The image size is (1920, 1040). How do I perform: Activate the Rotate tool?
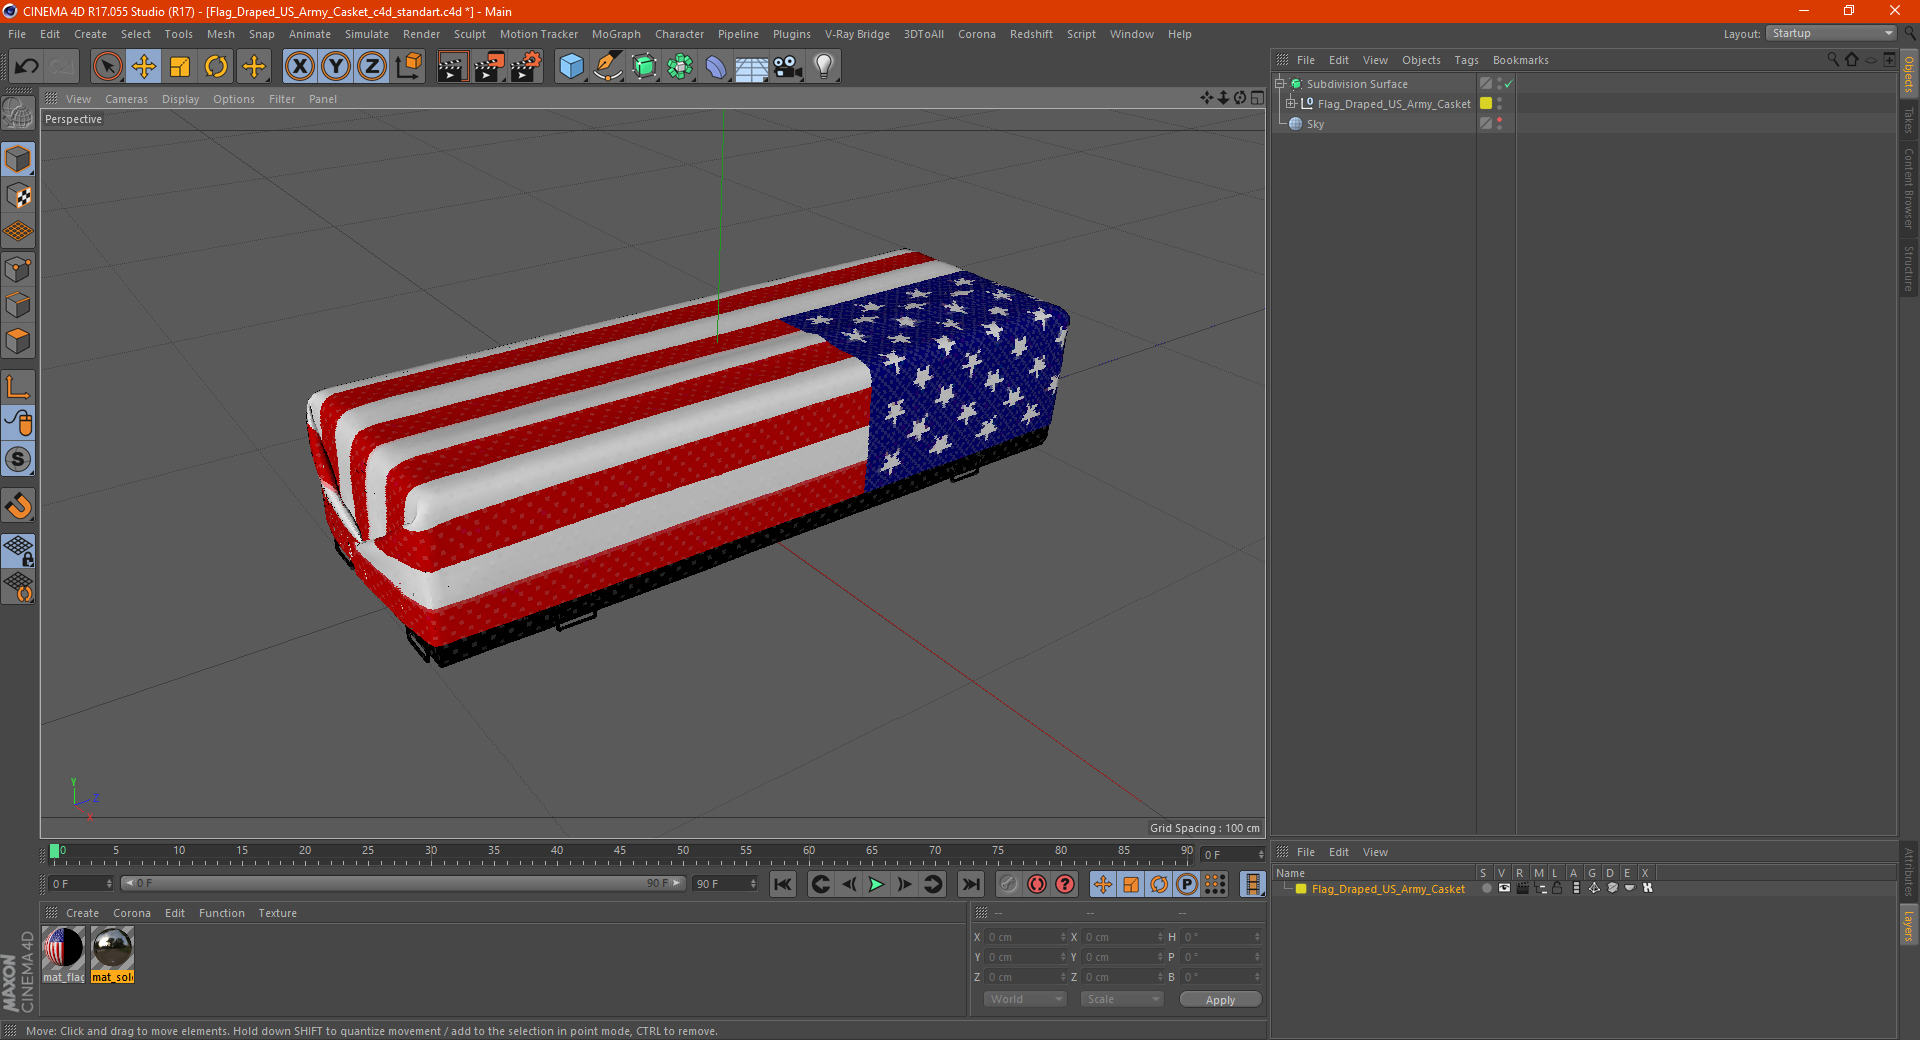coord(216,67)
